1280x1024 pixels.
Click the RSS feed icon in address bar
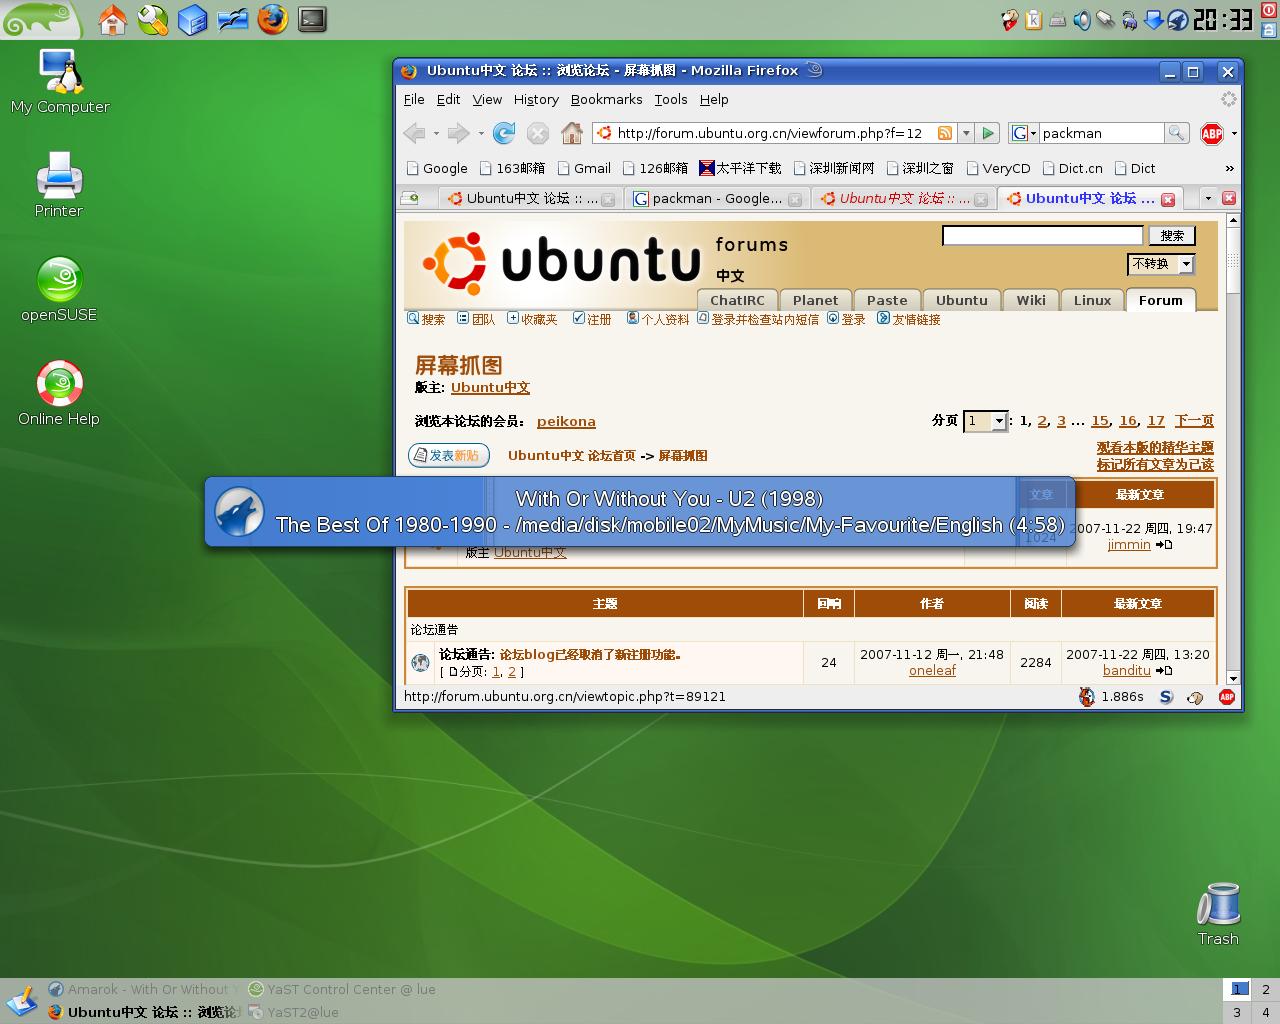point(944,133)
